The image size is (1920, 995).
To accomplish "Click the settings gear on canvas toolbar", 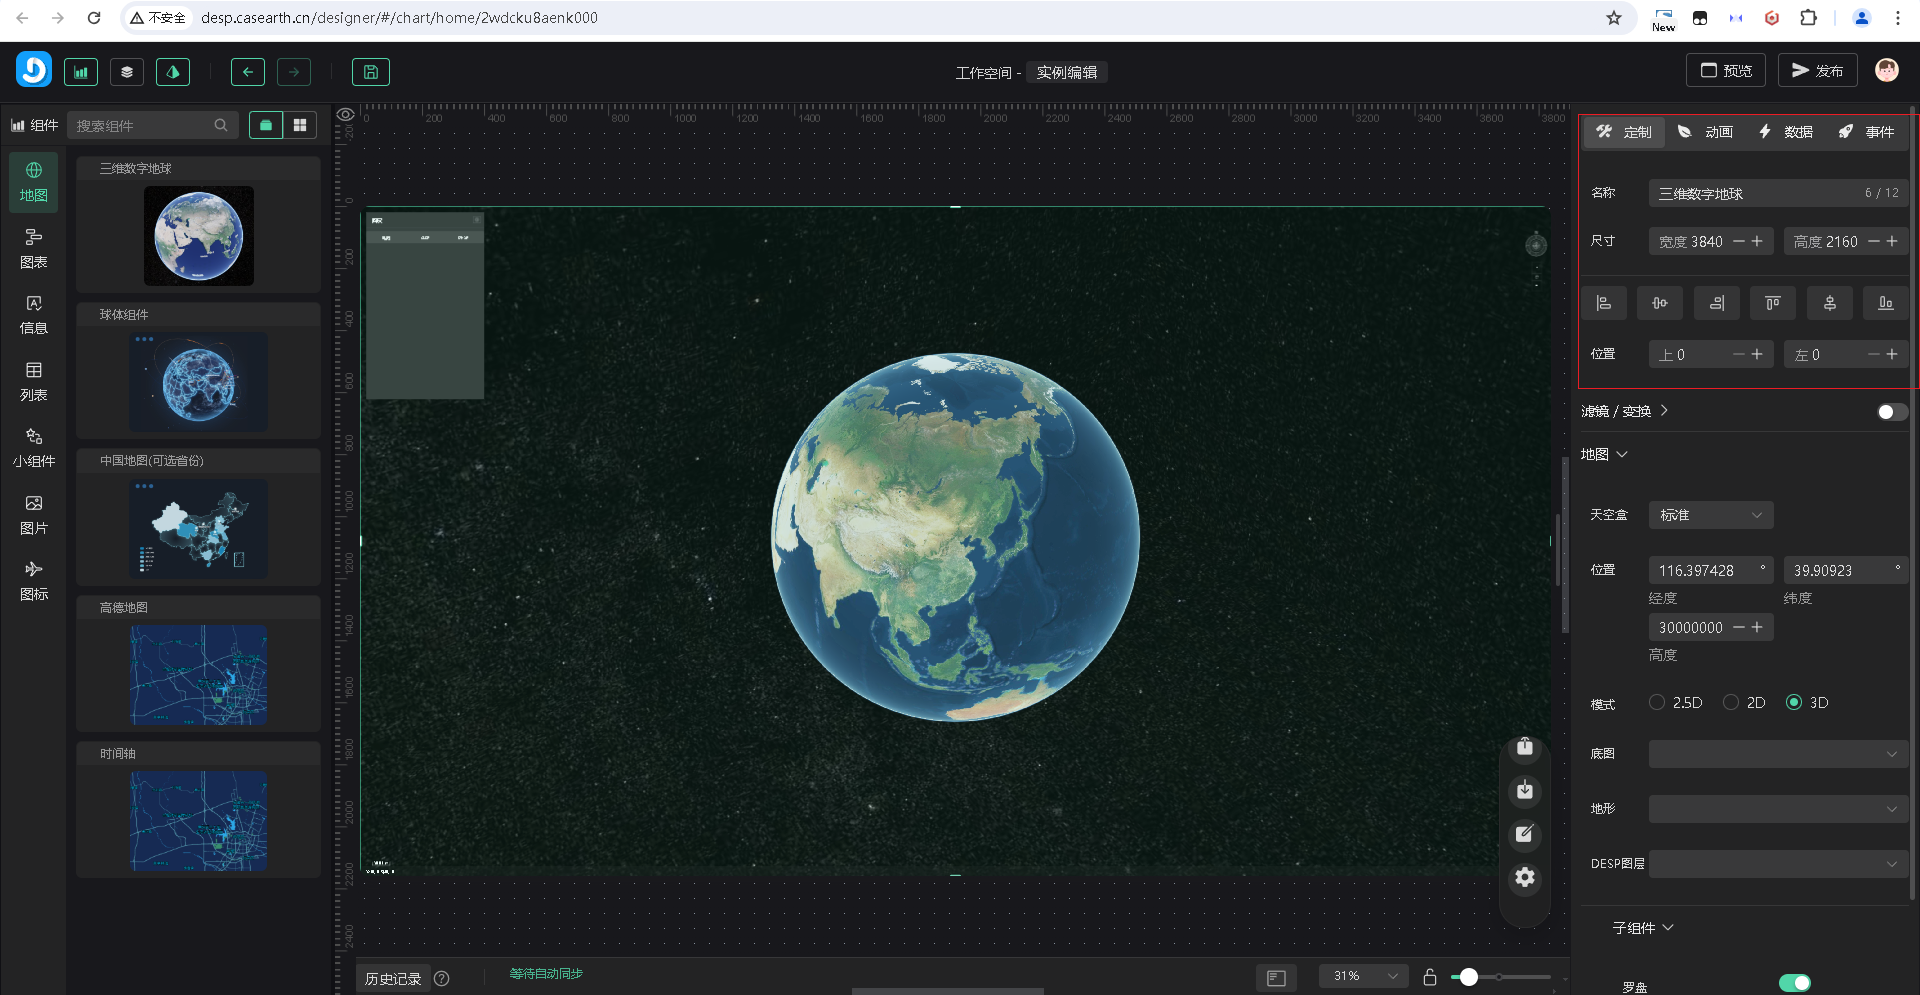I will (1524, 877).
